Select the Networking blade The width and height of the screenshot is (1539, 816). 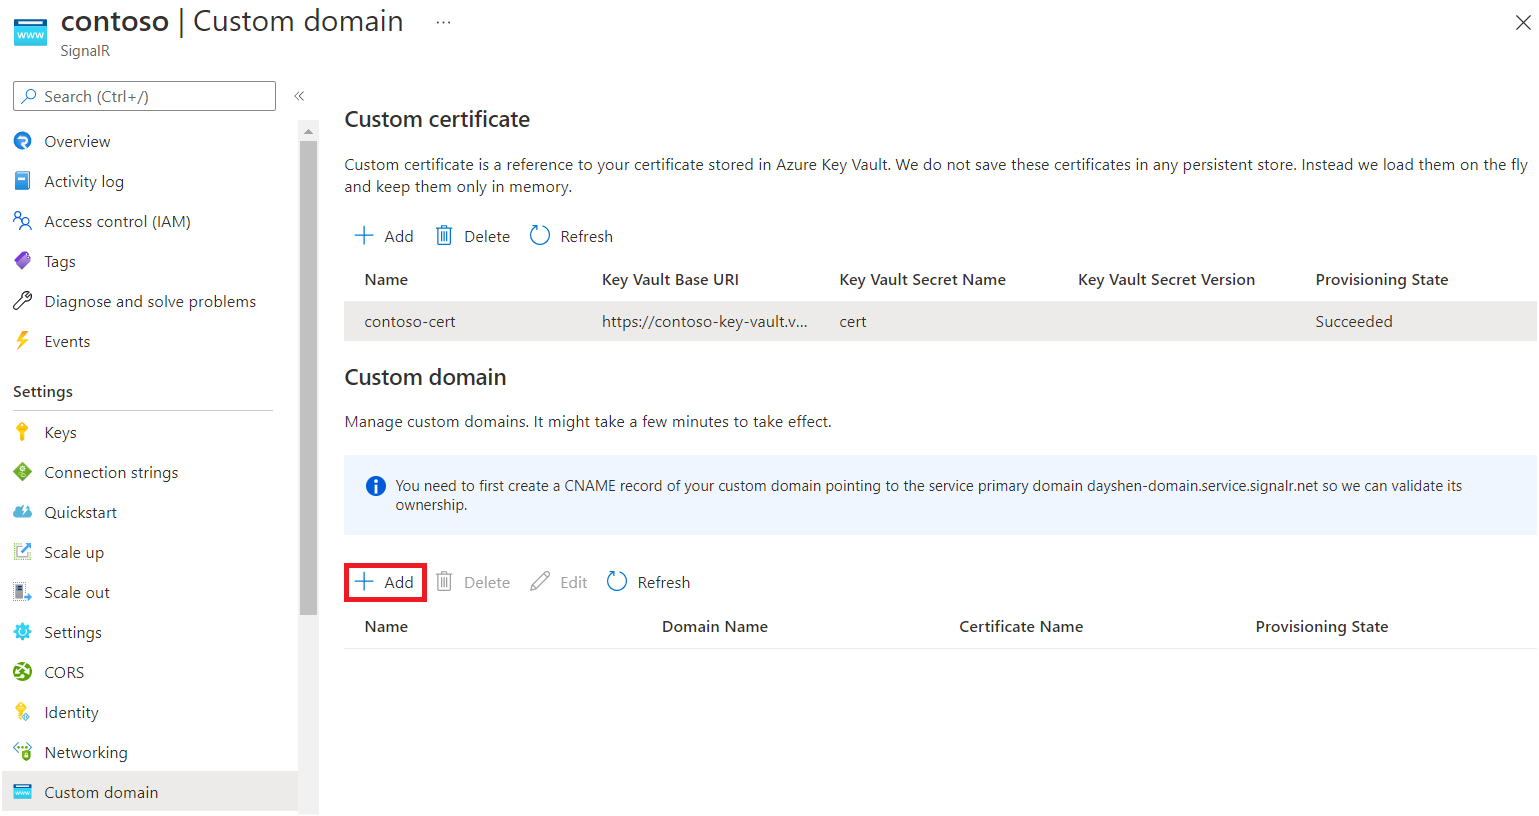85,751
